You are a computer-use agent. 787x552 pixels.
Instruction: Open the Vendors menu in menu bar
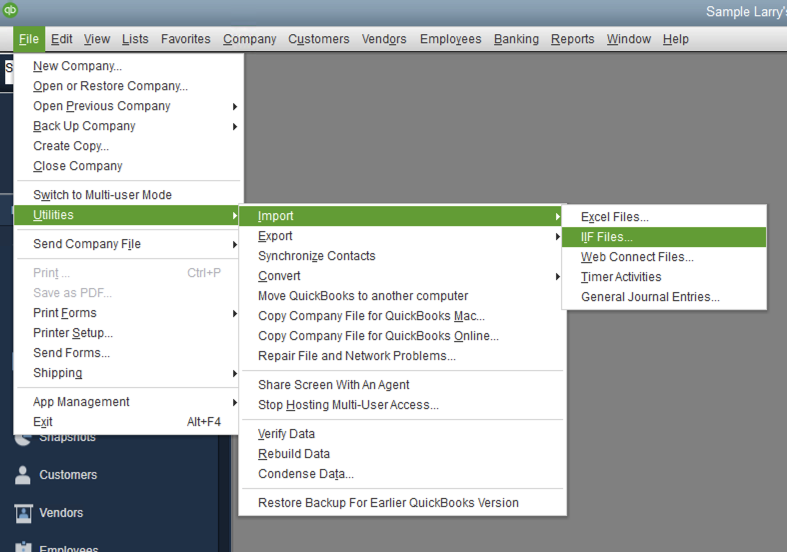click(384, 39)
